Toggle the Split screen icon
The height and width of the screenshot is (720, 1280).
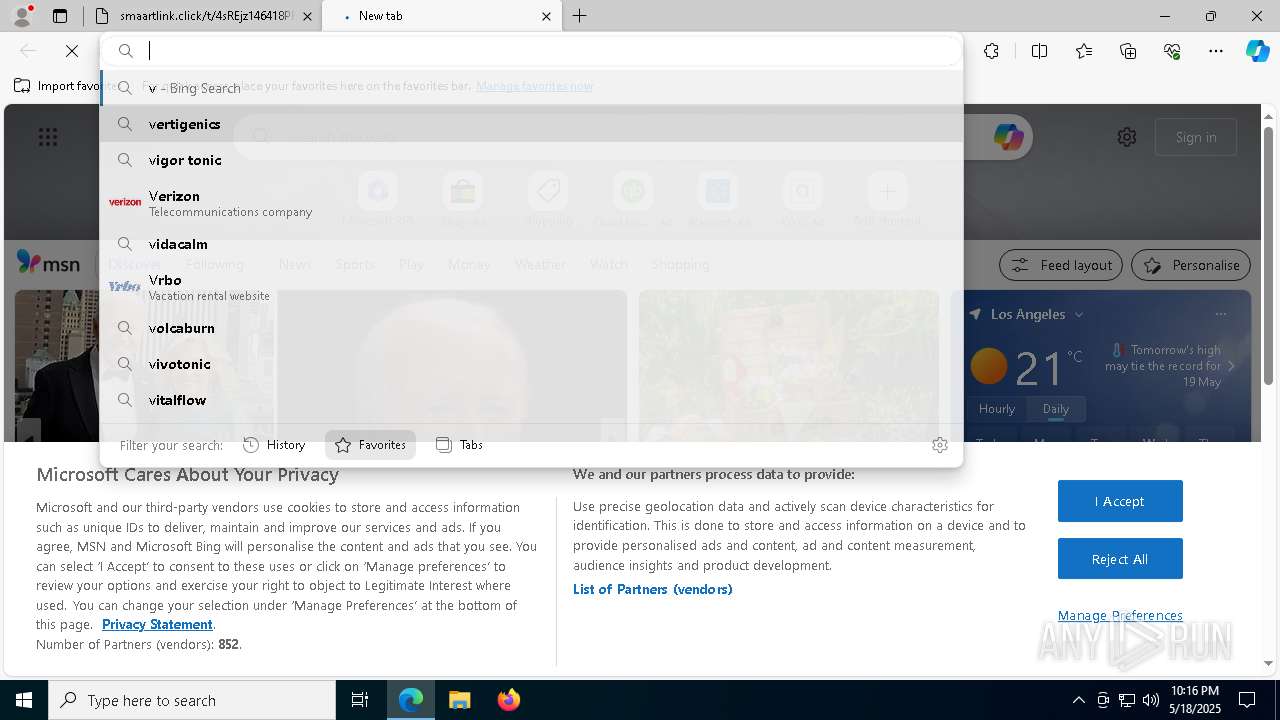coord(1039,51)
